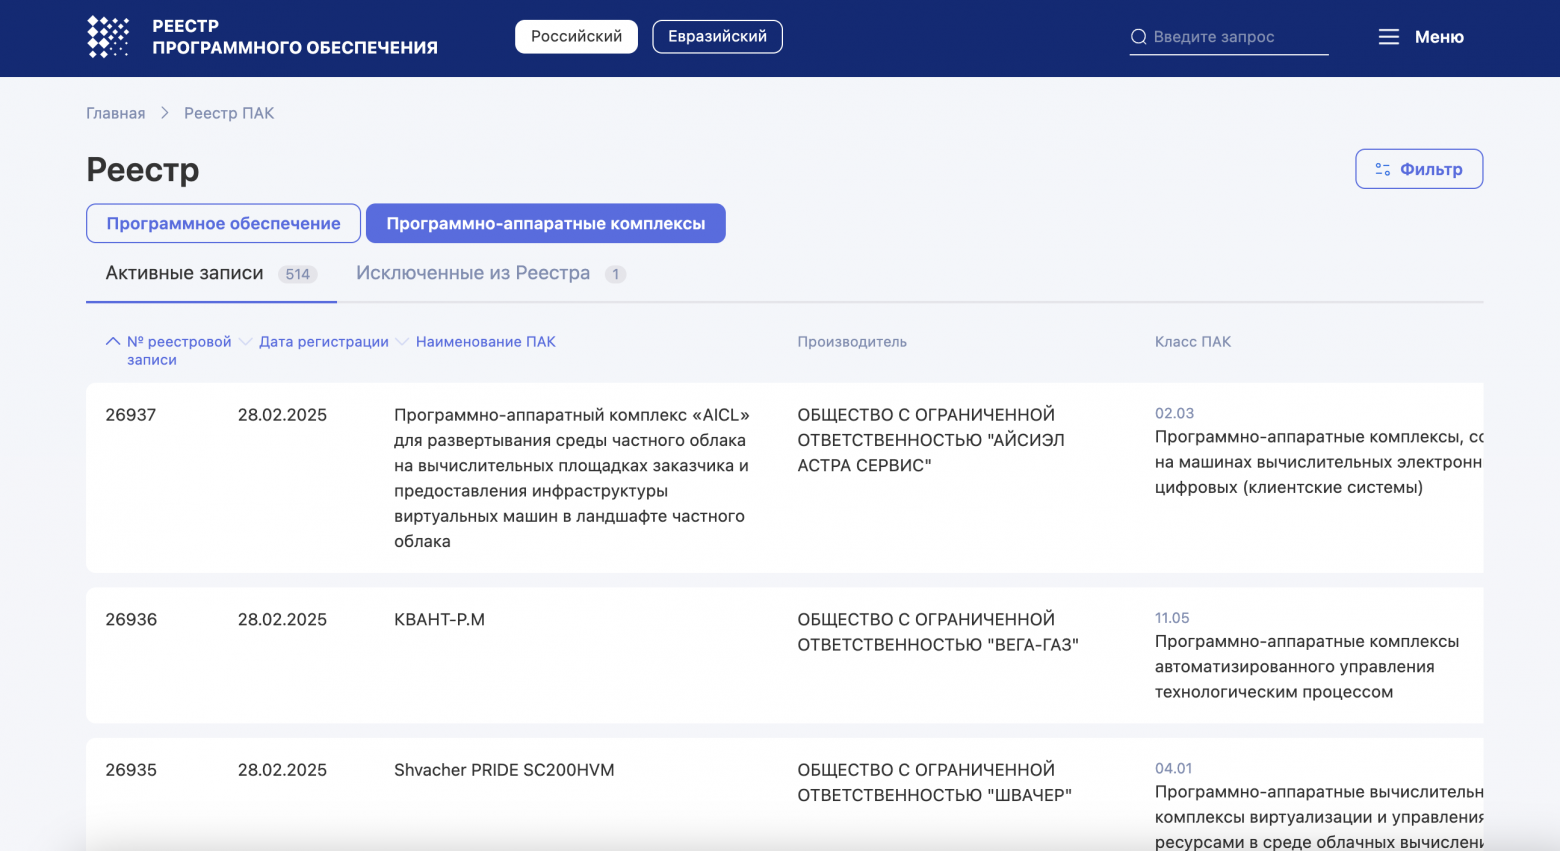Click the excluded records count badge 1
This screenshot has height=851, width=1560.
click(615, 274)
